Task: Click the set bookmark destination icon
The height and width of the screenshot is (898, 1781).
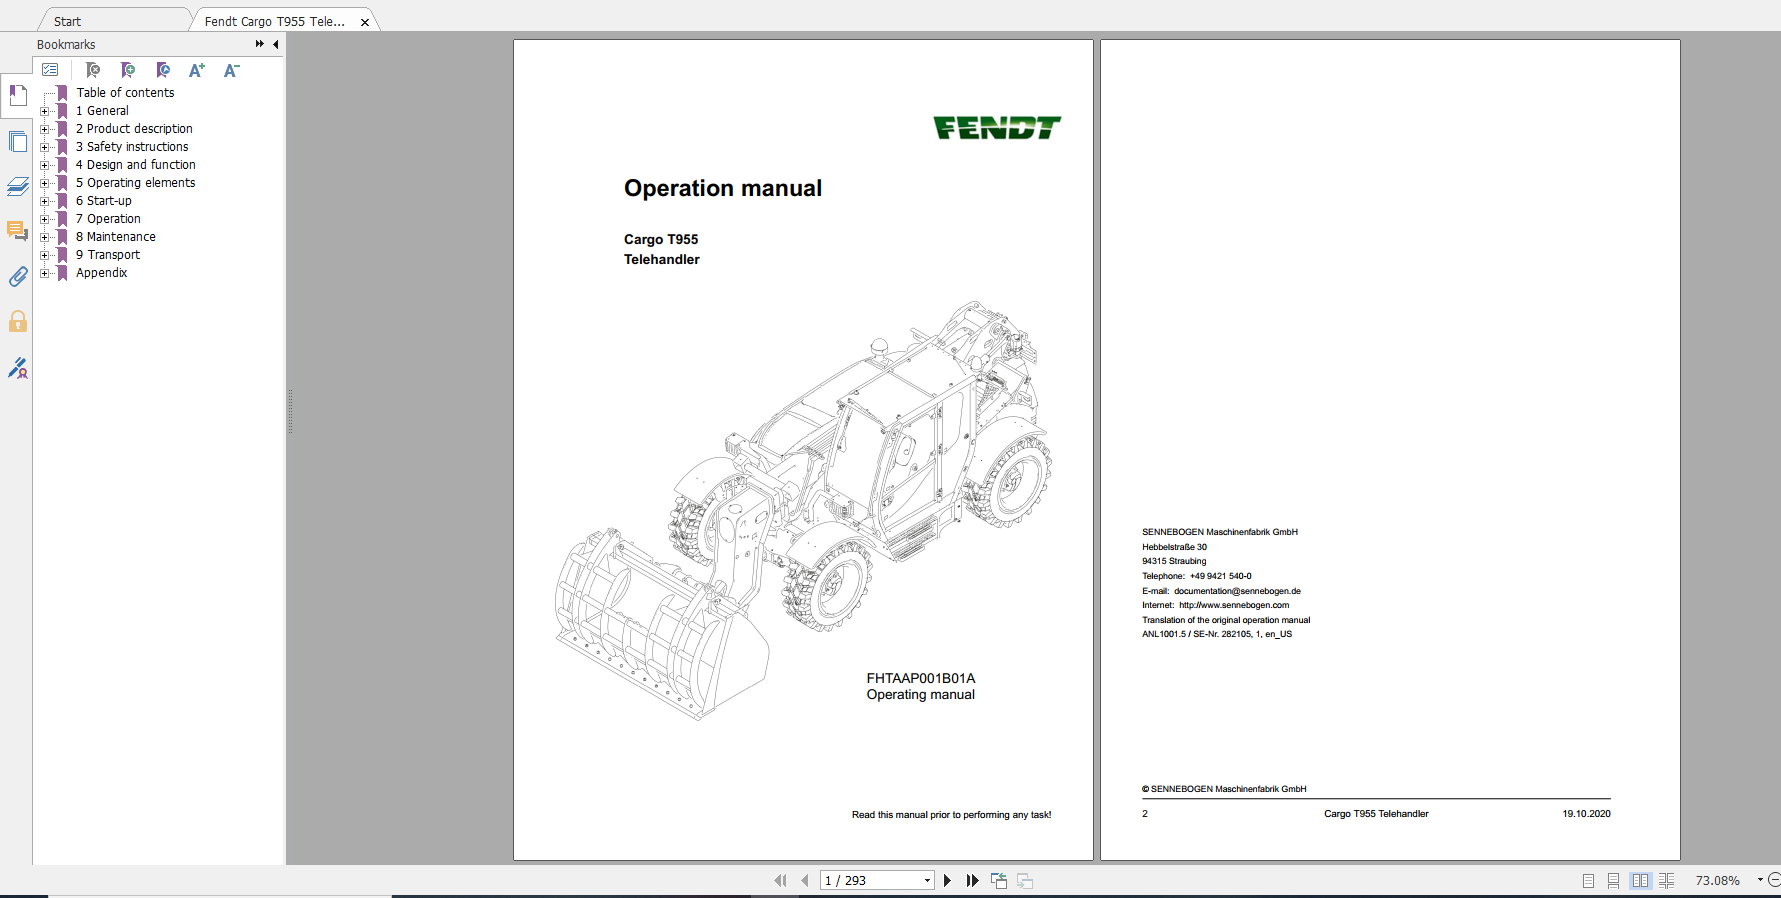Action: click(163, 70)
